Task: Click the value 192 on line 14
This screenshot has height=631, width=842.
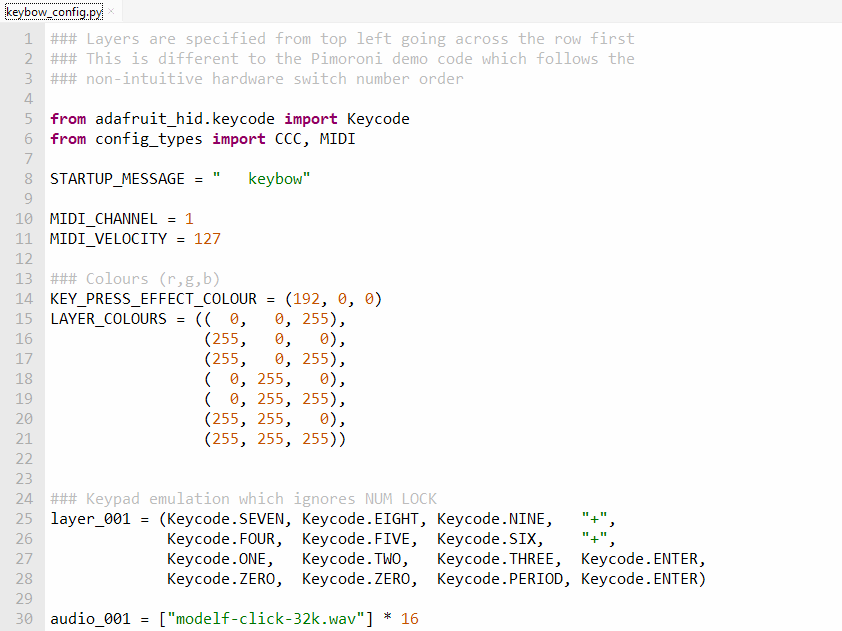Action: click(x=306, y=299)
